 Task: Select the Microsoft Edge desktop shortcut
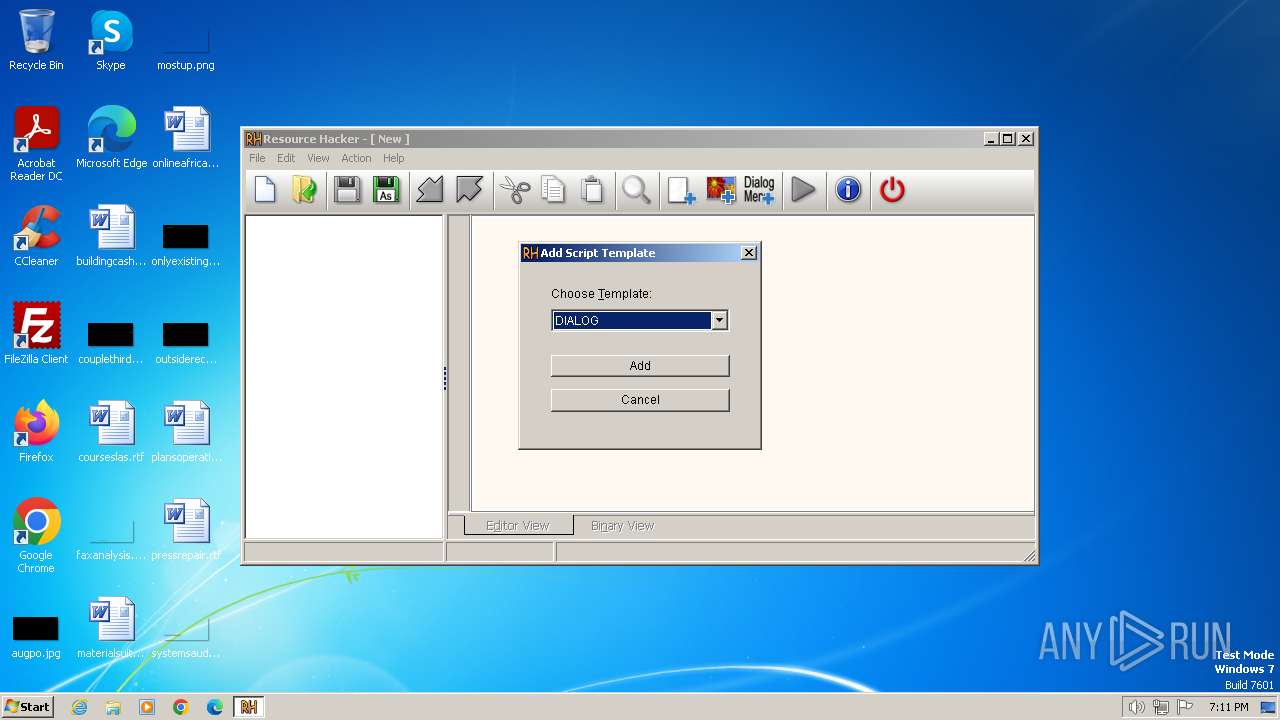point(111,138)
